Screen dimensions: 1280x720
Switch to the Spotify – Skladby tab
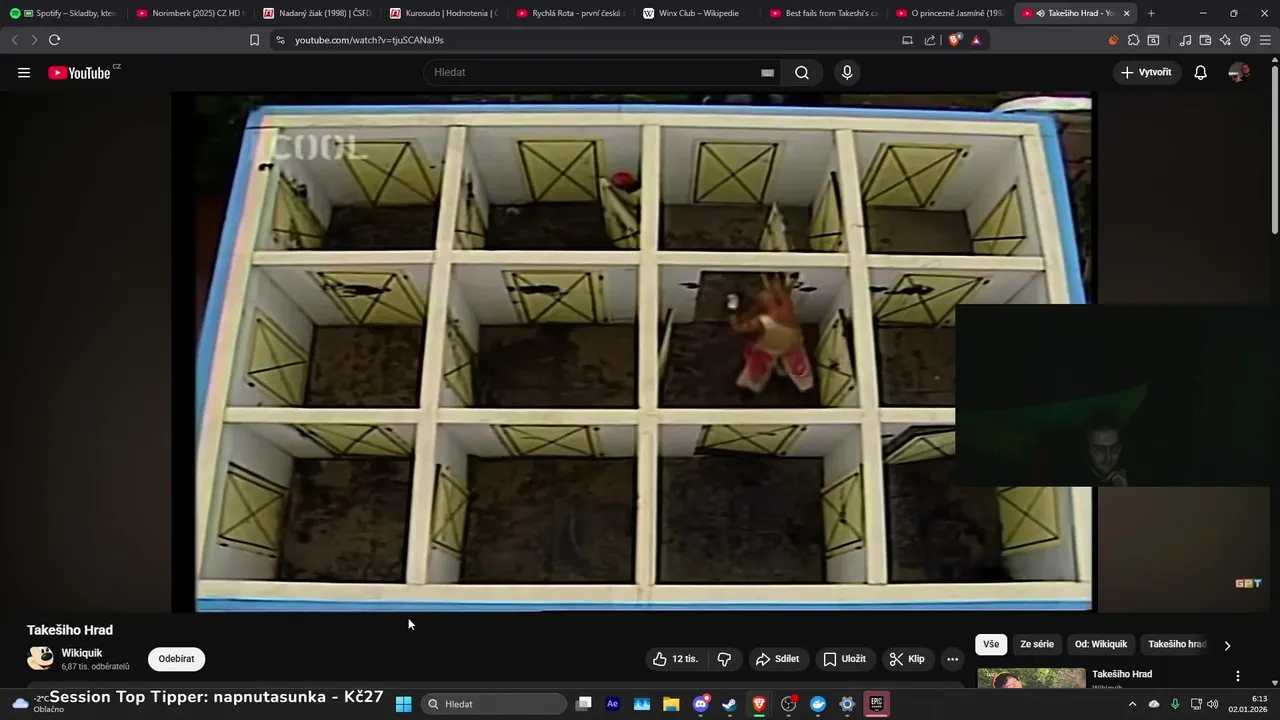coord(63,13)
